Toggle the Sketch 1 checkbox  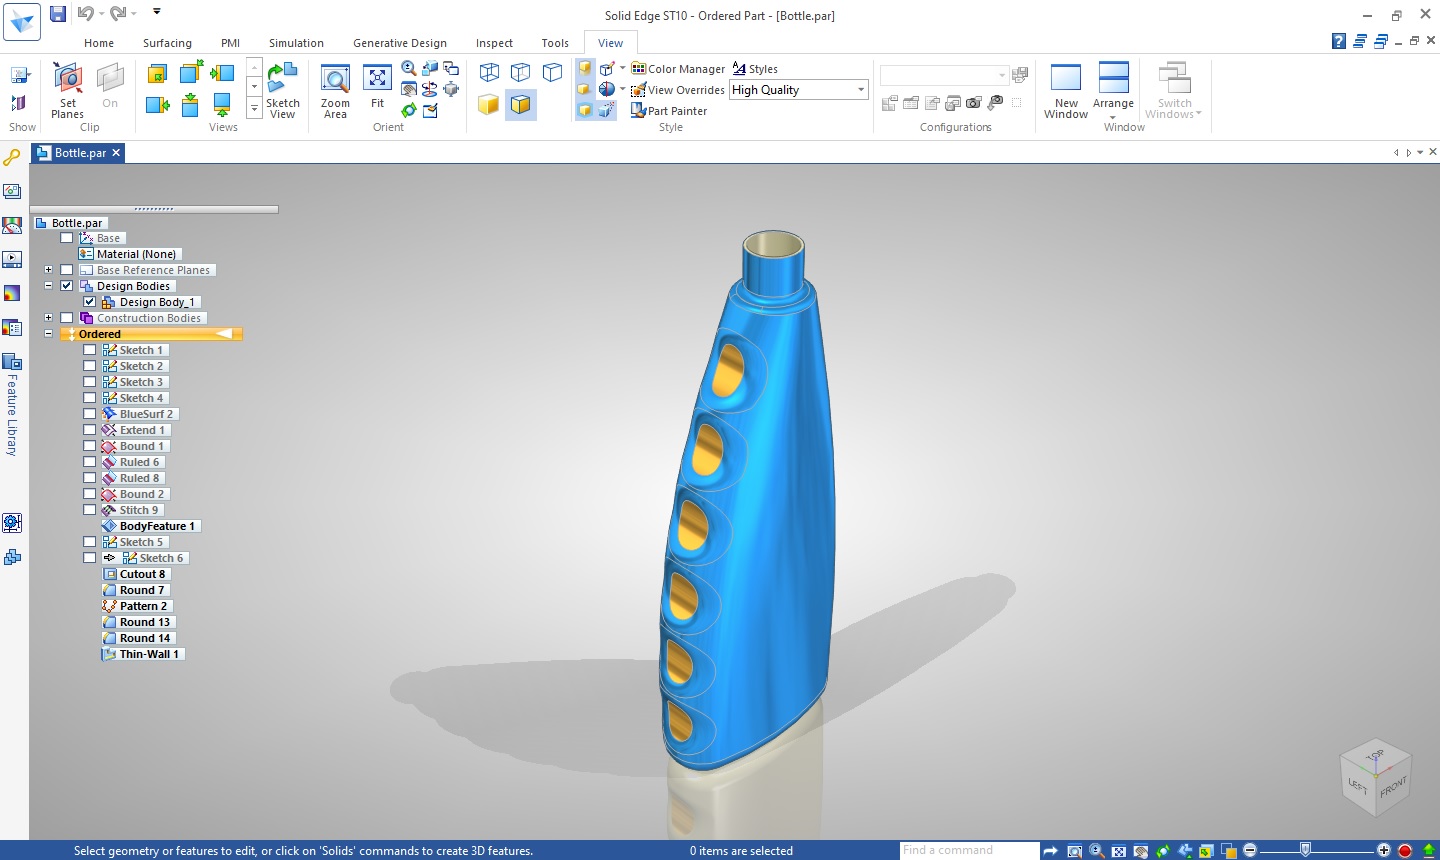click(x=90, y=350)
